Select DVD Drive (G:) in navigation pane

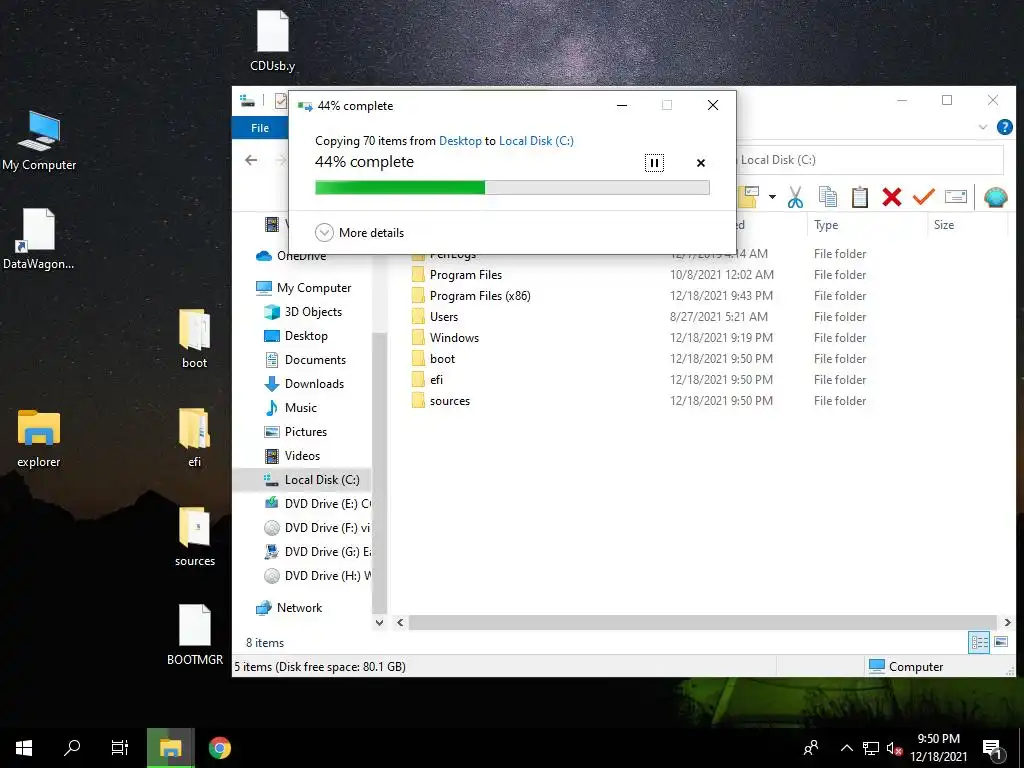[317, 552]
